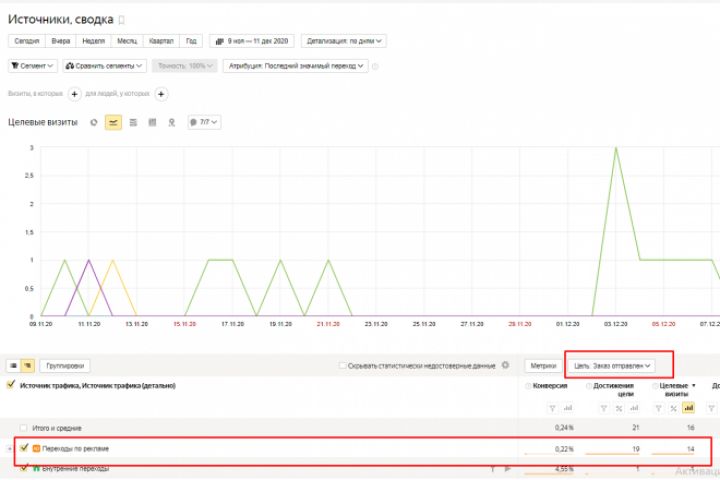Check the 'Итого и средние' row
Viewport: 720px width, 480px height.
click(x=23, y=428)
